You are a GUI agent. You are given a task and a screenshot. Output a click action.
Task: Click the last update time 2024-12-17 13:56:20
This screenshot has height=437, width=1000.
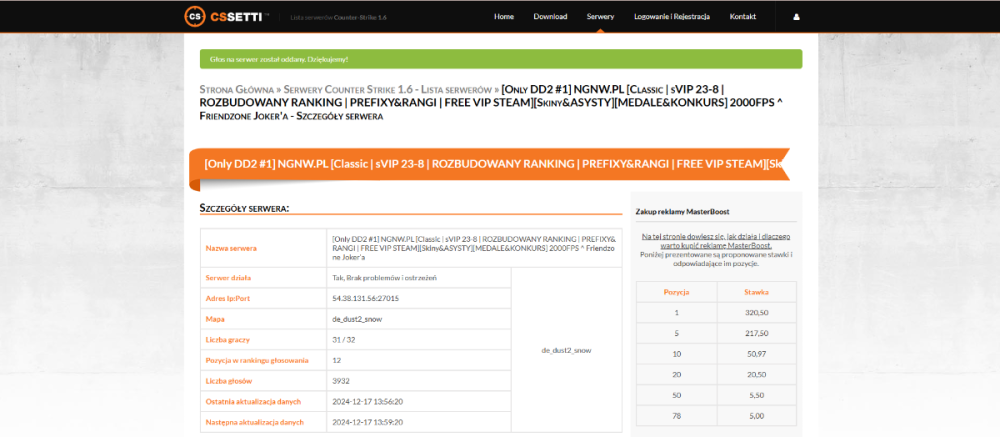(367, 402)
